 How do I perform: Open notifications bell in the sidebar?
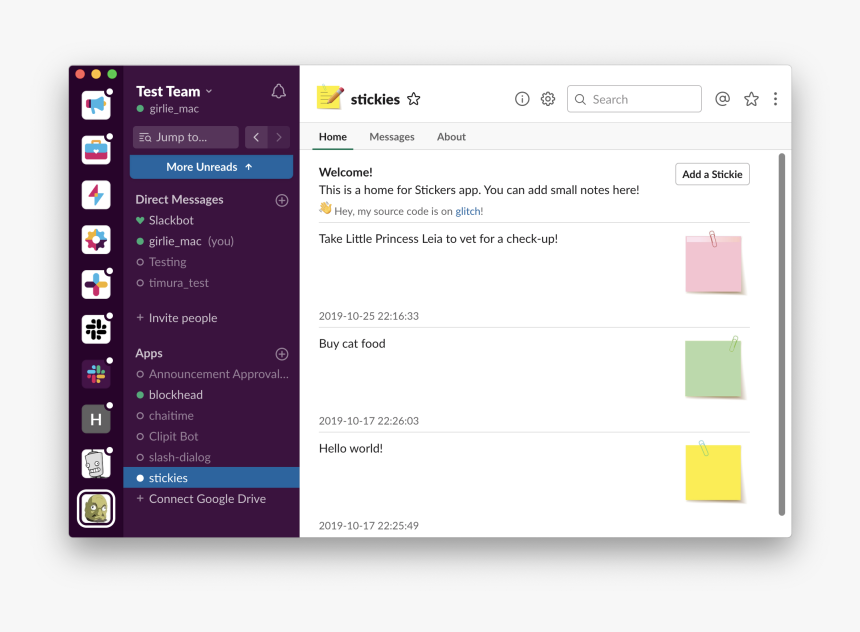[279, 91]
